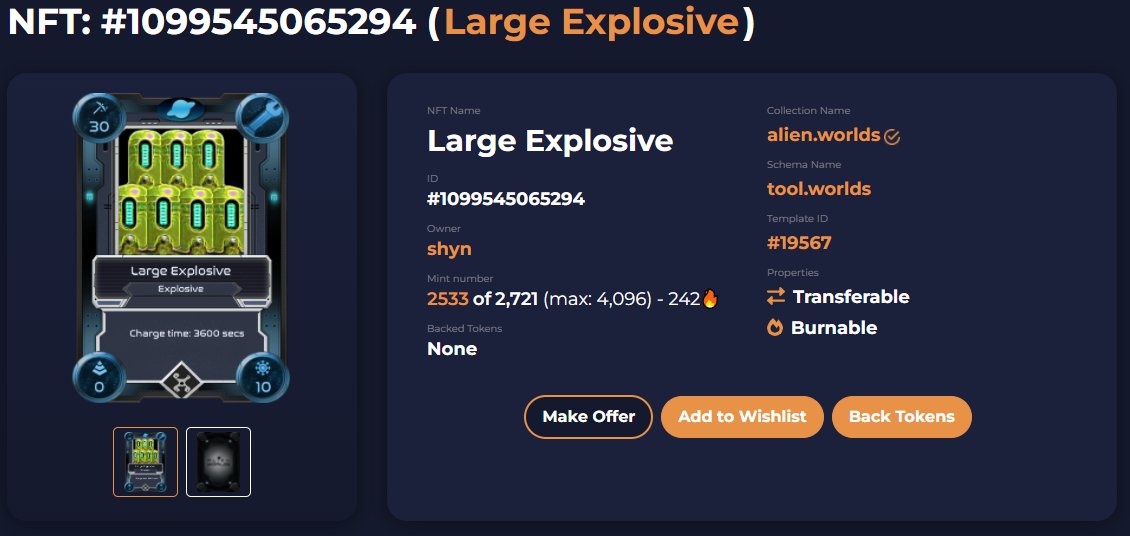
Task: Select the card back thumbnail
Action: pyautogui.click(x=218, y=462)
